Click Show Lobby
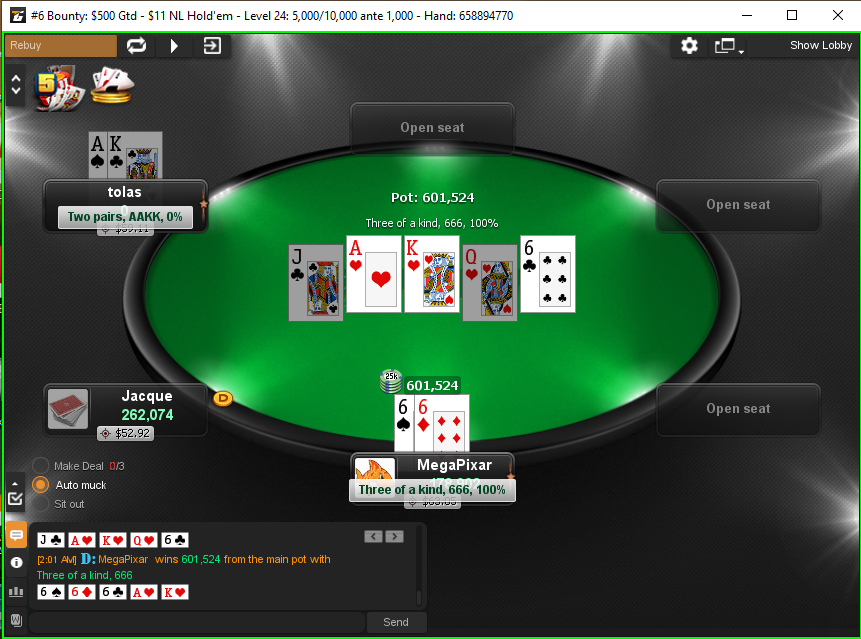The image size is (861, 639). pos(820,46)
